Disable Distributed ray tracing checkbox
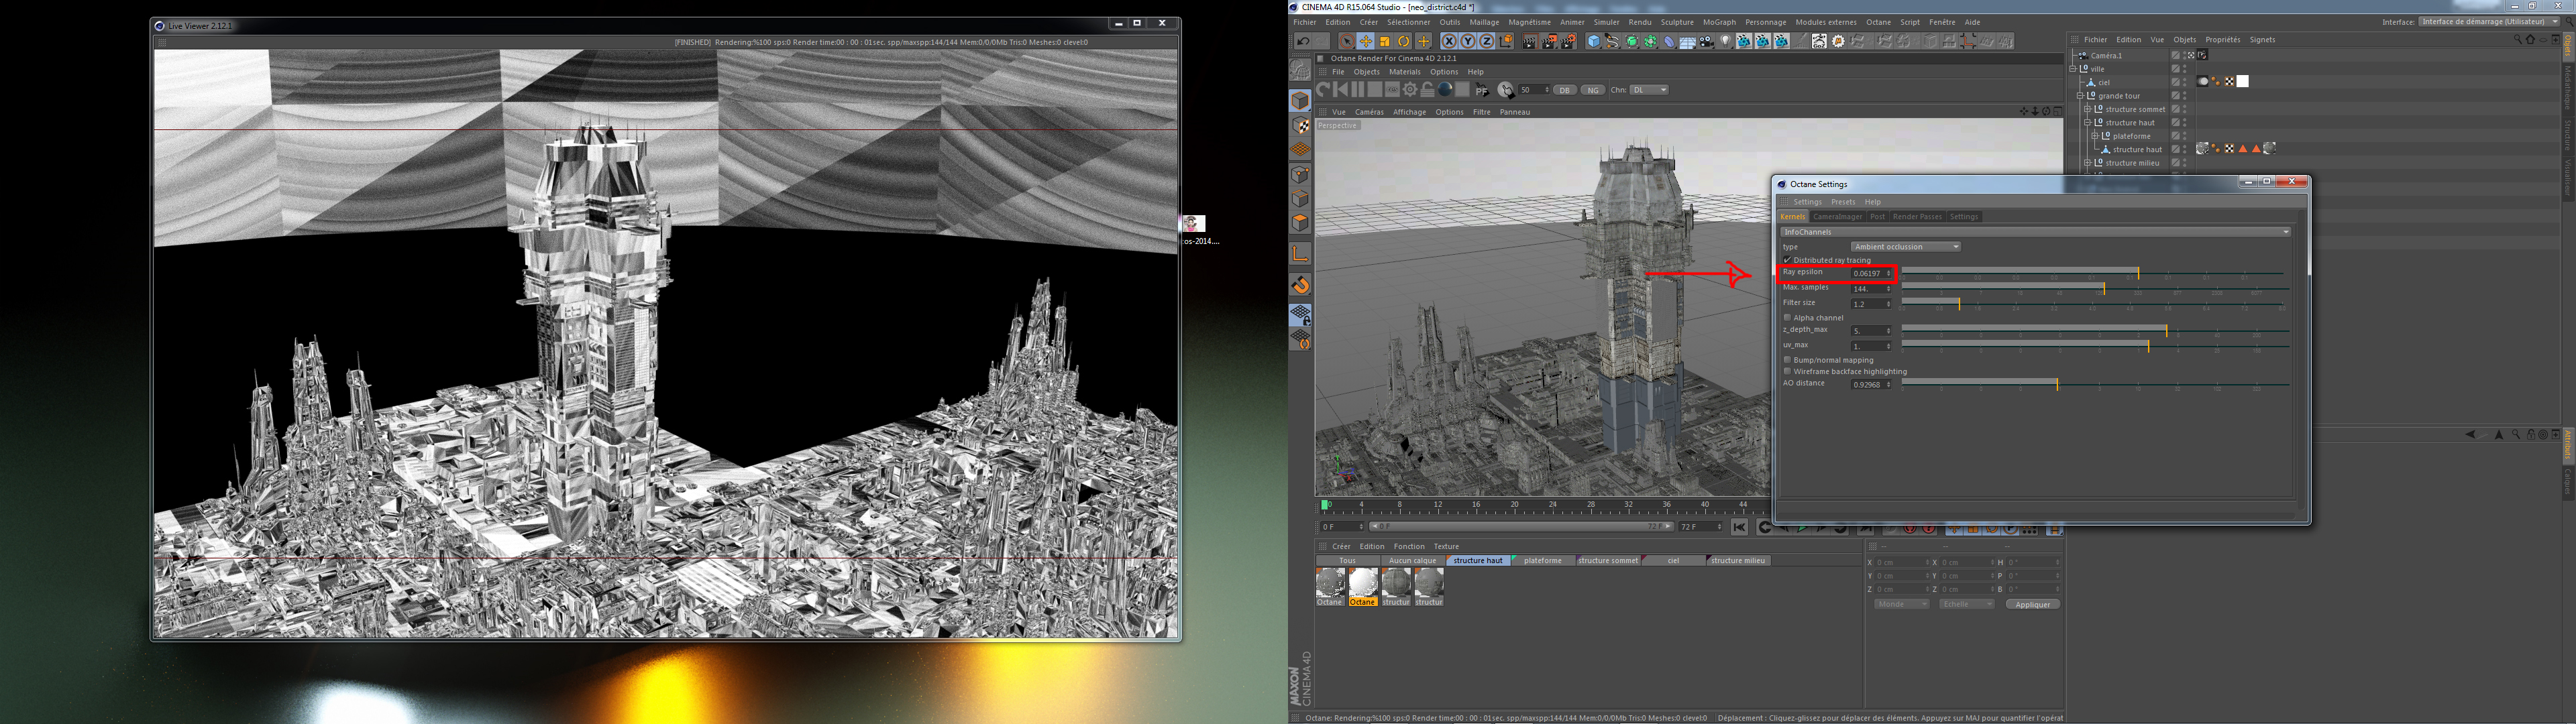The width and height of the screenshot is (2576, 724). click(1788, 260)
